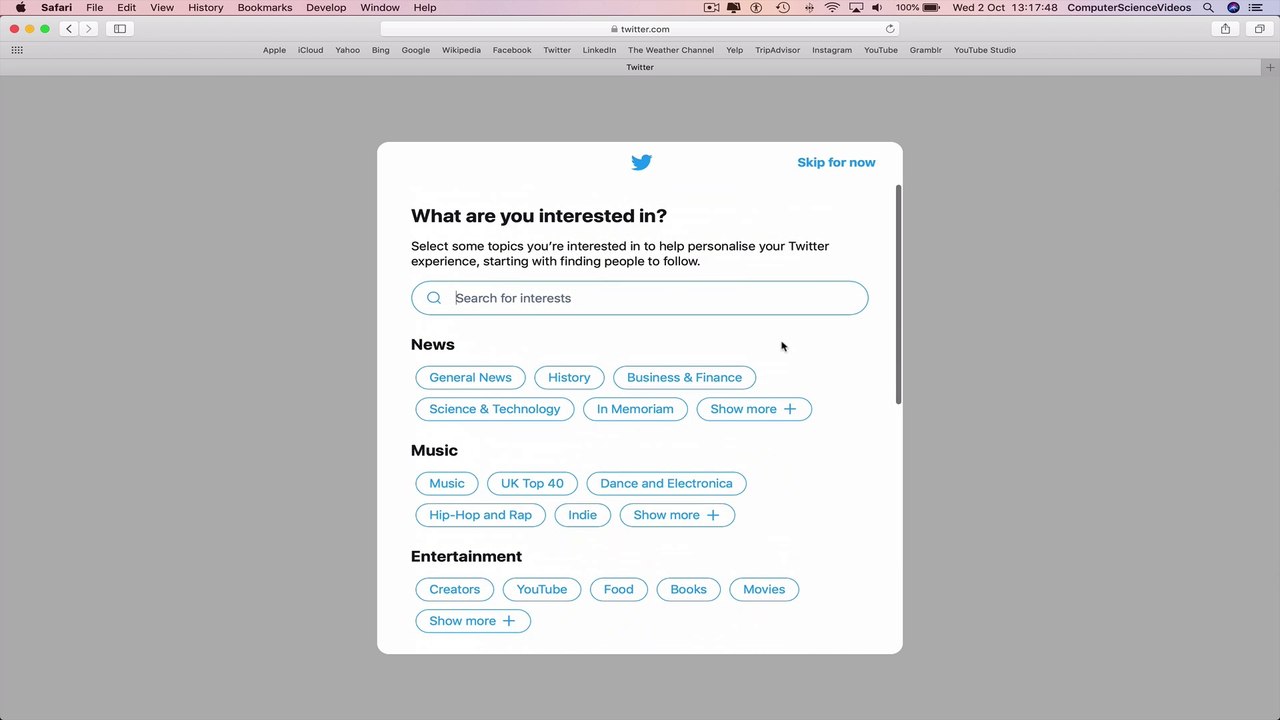Open the Window menu
1280x720 pixels.
380,8
